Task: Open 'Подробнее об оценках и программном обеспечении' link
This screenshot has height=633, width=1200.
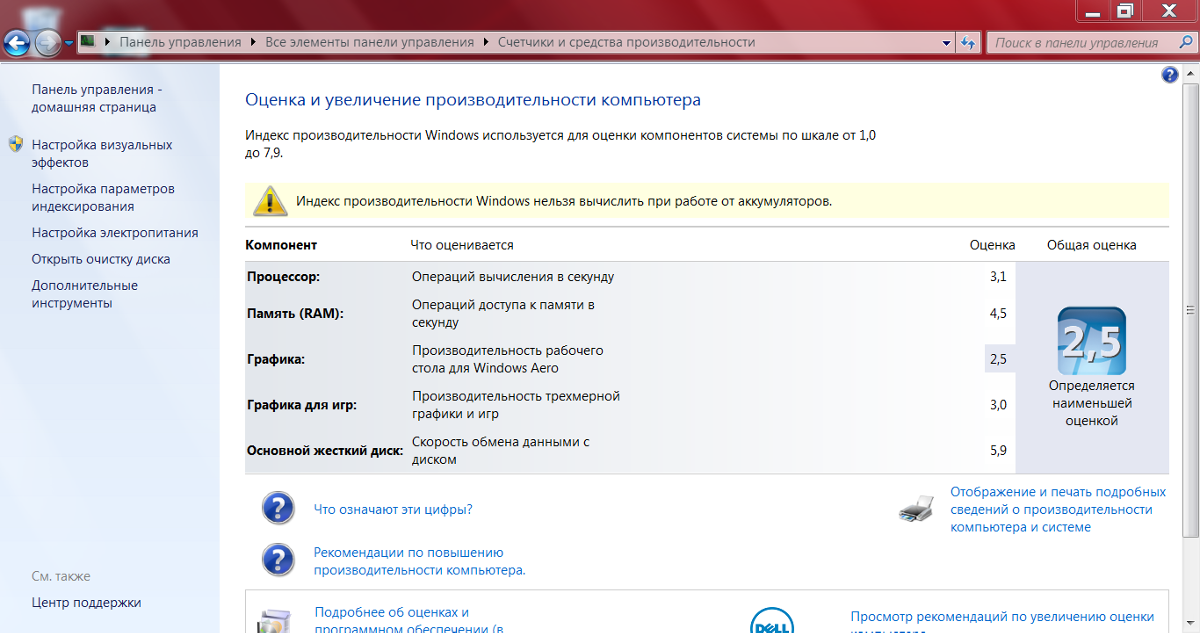Action: click(x=409, y=620)
